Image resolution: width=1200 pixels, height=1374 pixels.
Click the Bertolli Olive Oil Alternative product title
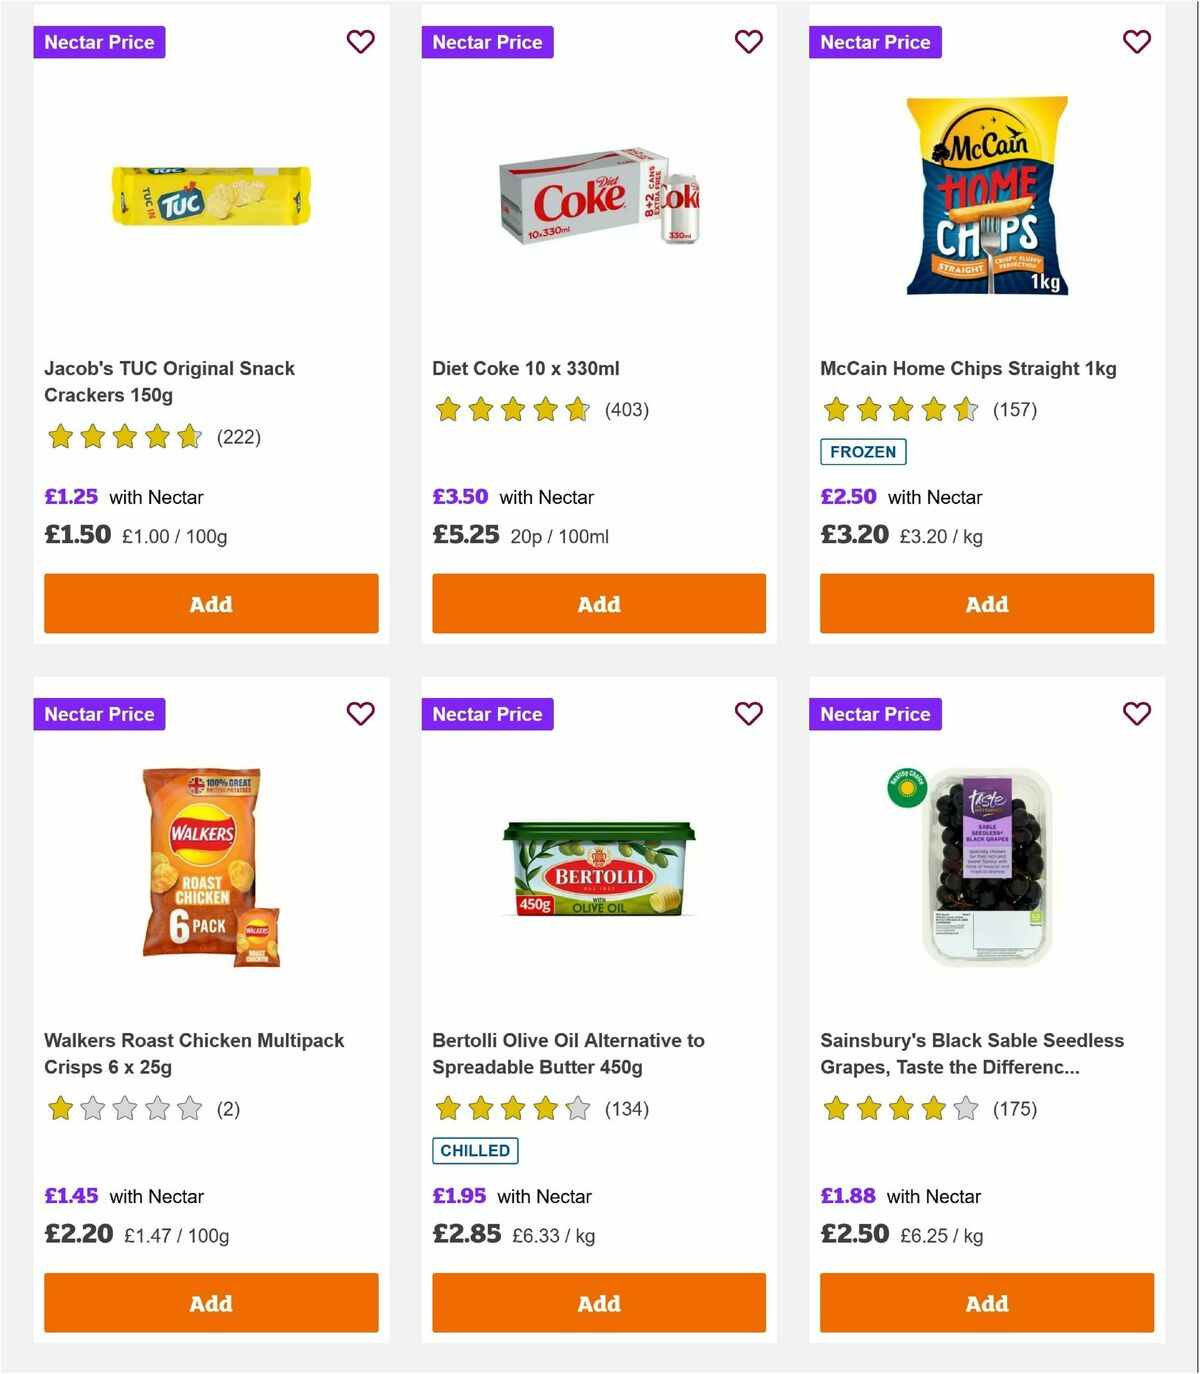568,1053
